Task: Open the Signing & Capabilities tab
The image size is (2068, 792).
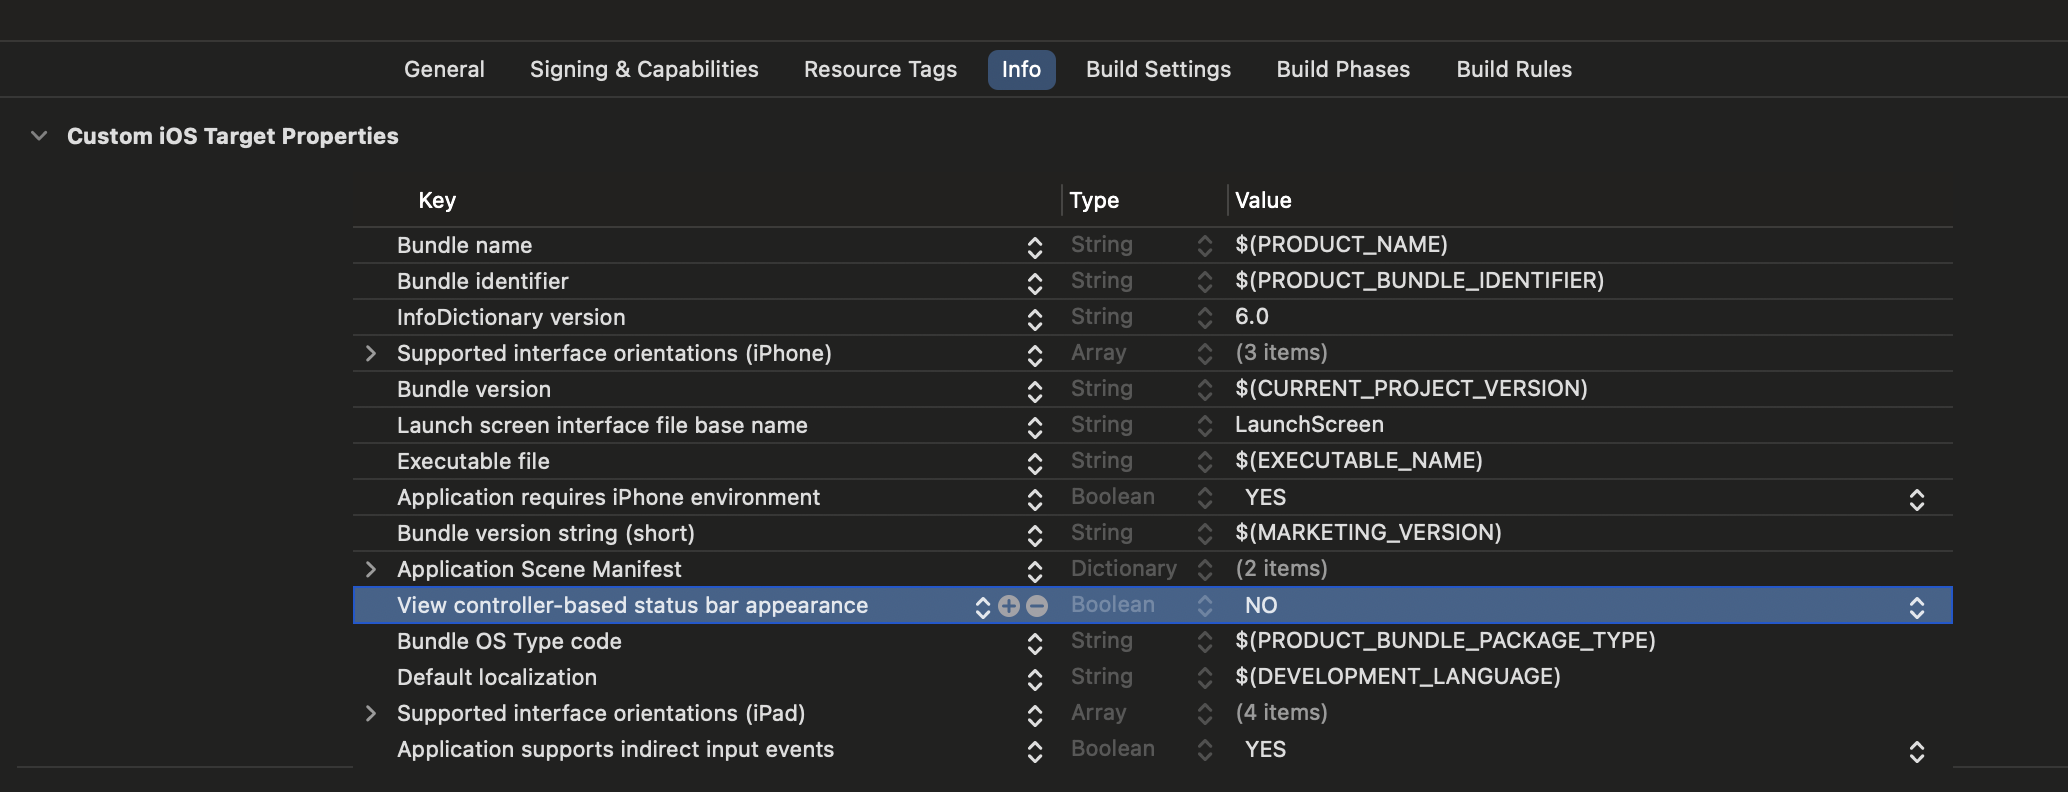Action: (644, 70)
